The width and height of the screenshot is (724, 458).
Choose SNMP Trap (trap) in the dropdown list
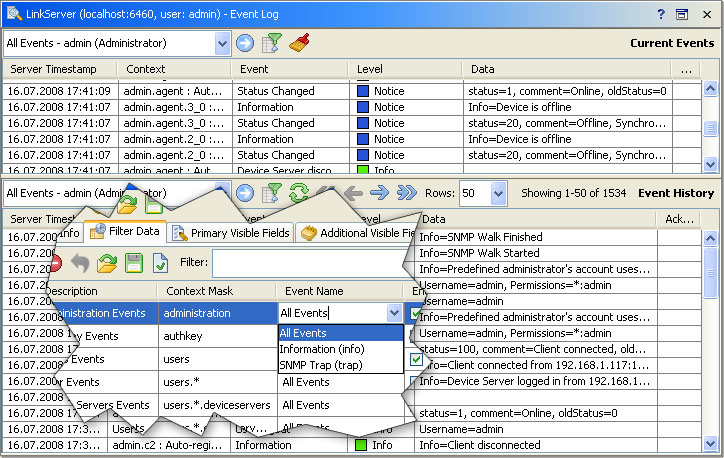point(341,365)
